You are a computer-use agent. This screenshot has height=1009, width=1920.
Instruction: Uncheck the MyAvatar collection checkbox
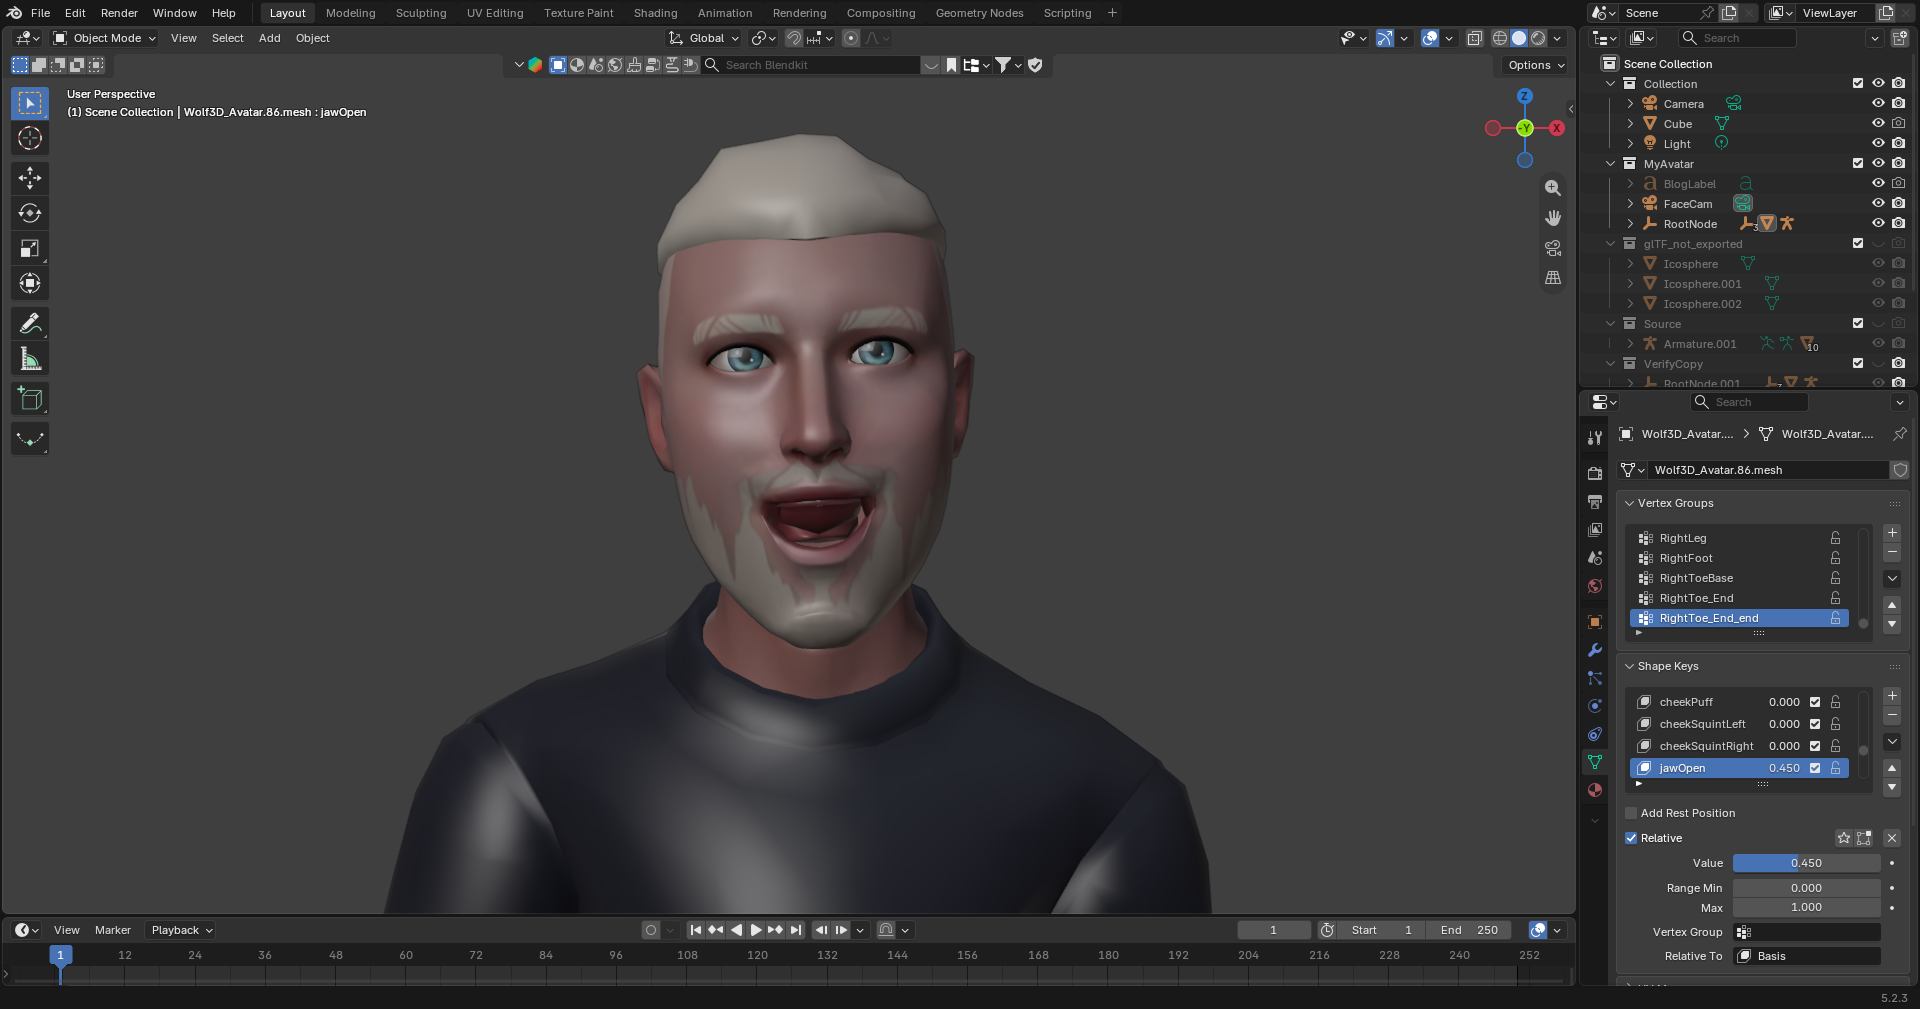tap(1858, 164)
